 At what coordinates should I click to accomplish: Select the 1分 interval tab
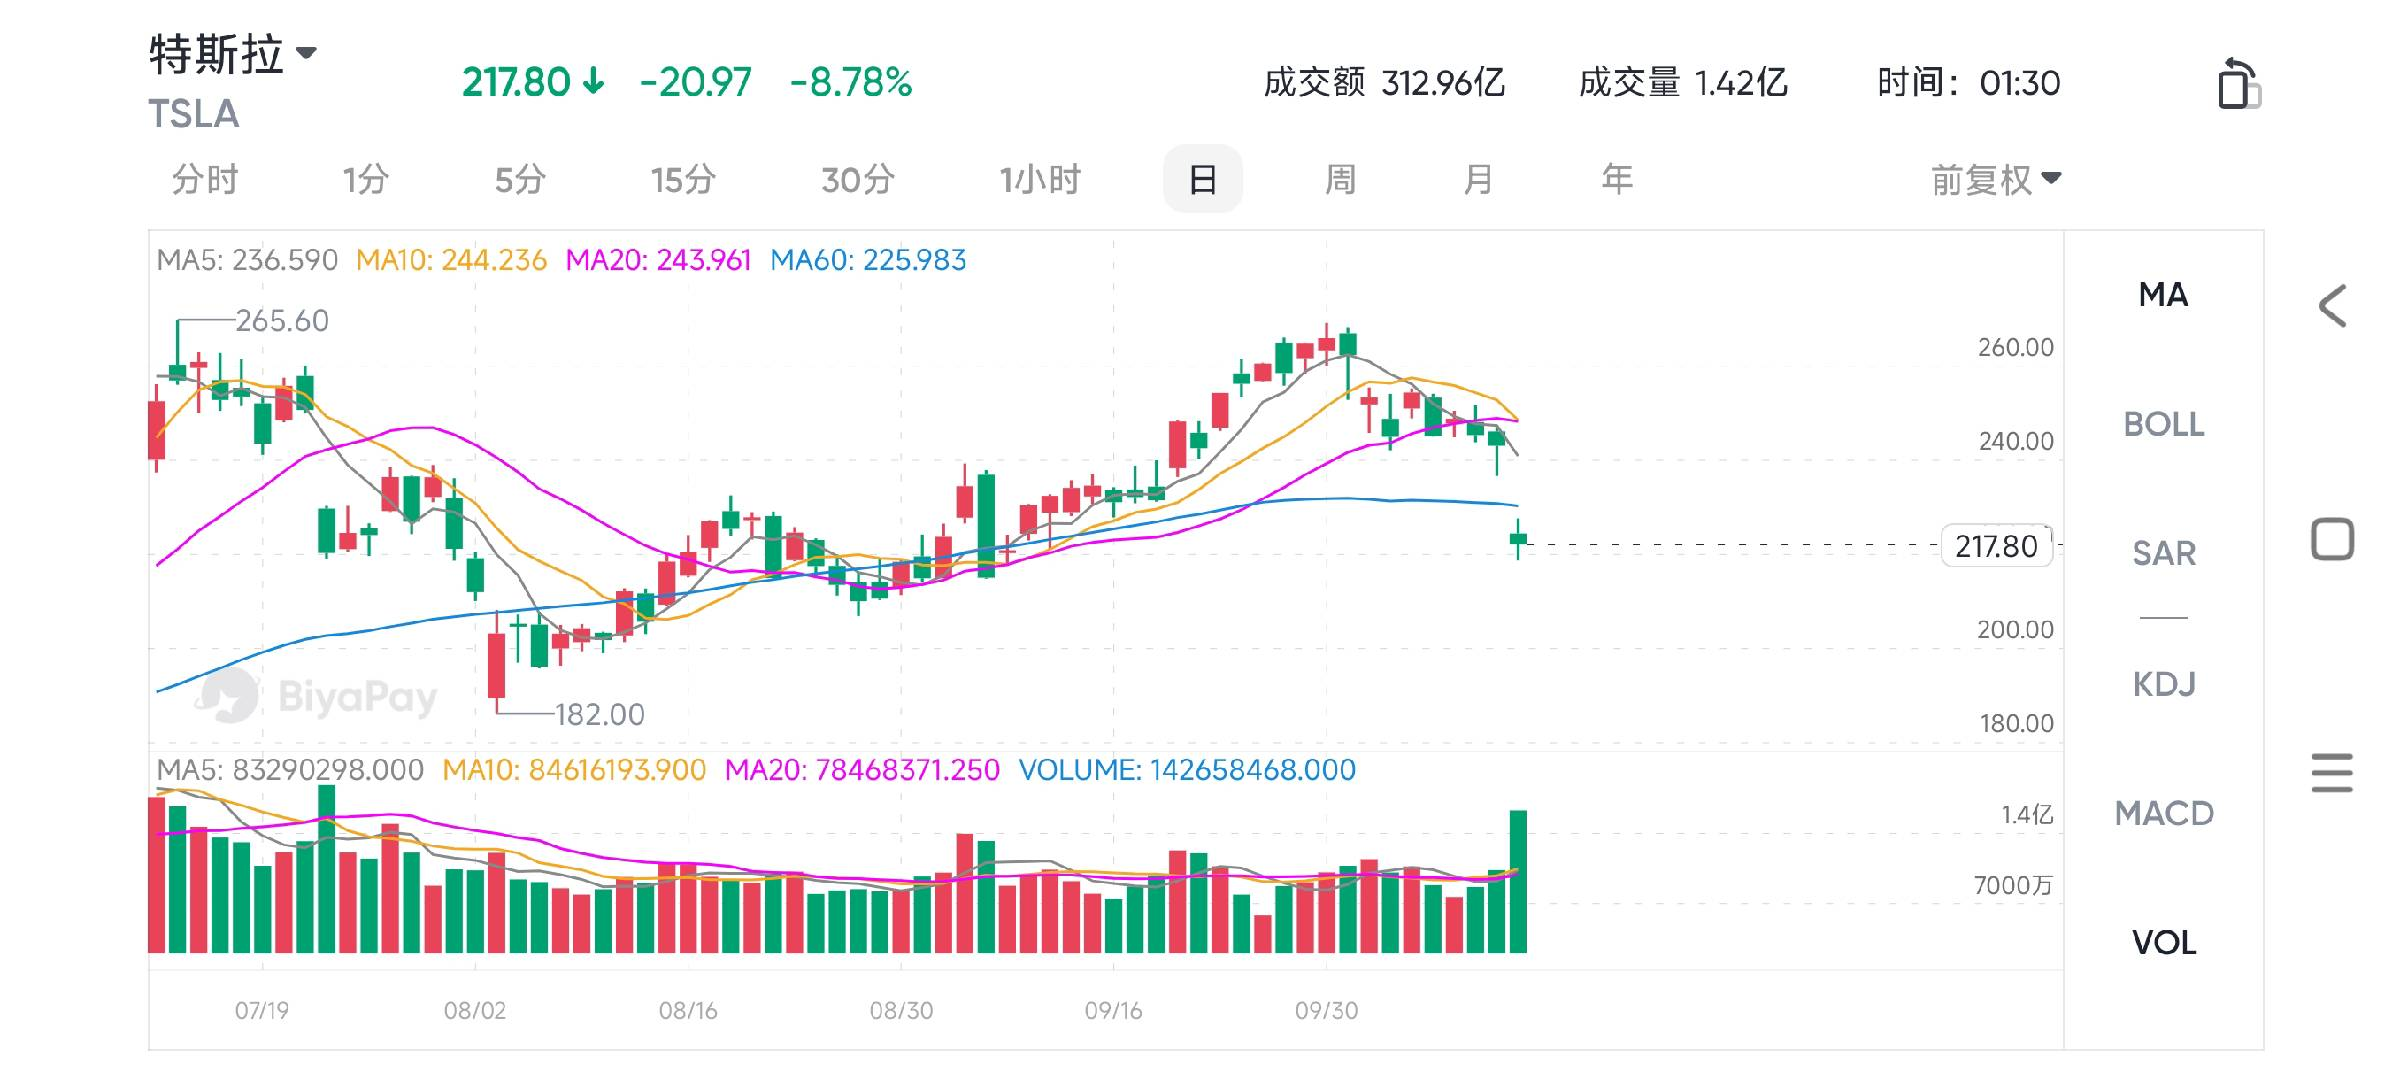pos(365,180)
